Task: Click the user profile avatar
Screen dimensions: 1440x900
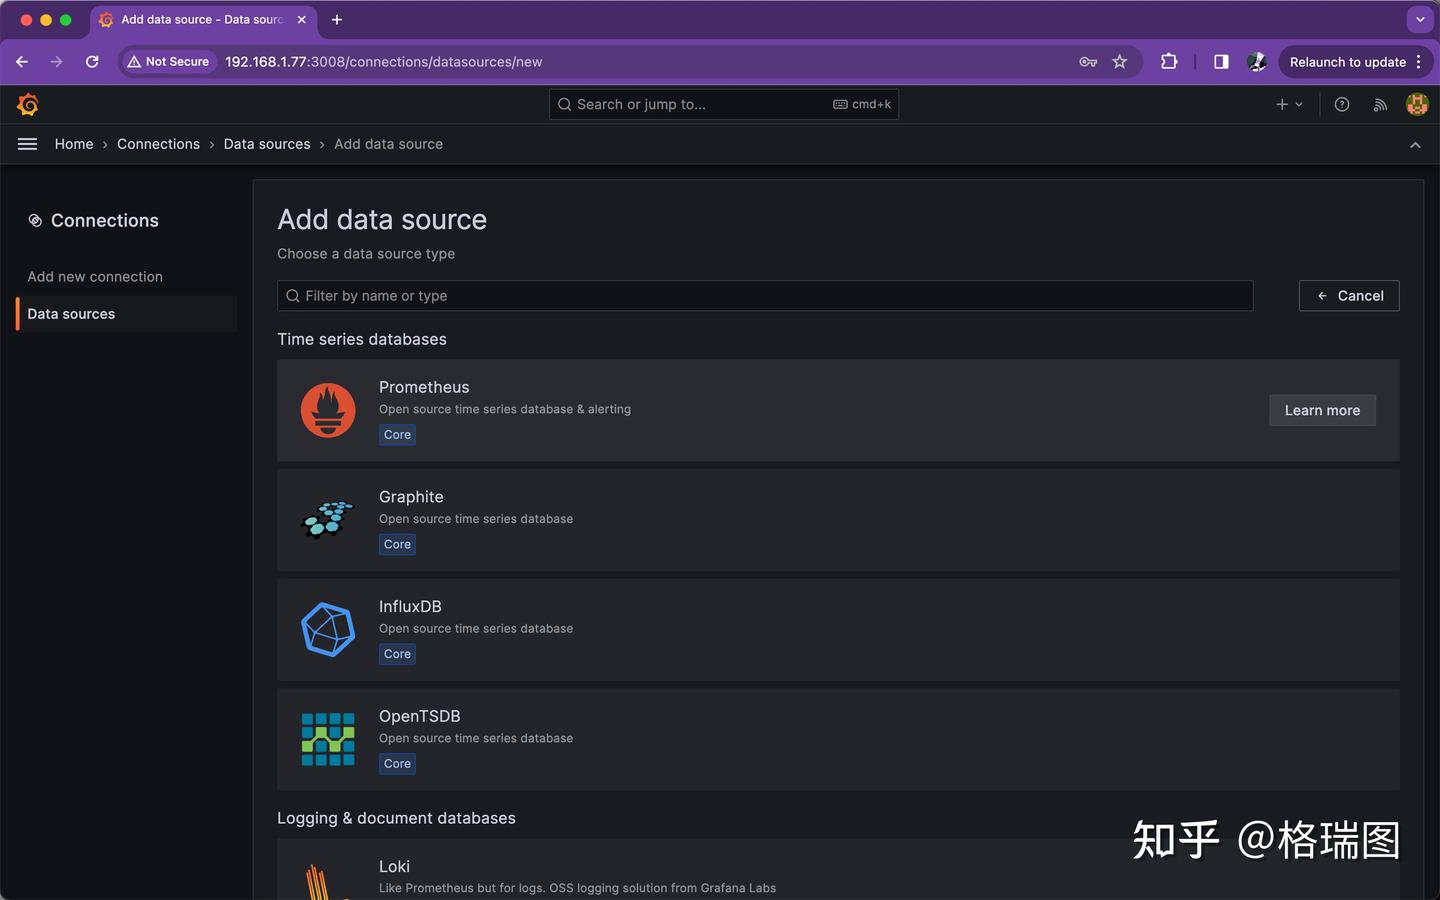Action: click(x=1417, y=104)
